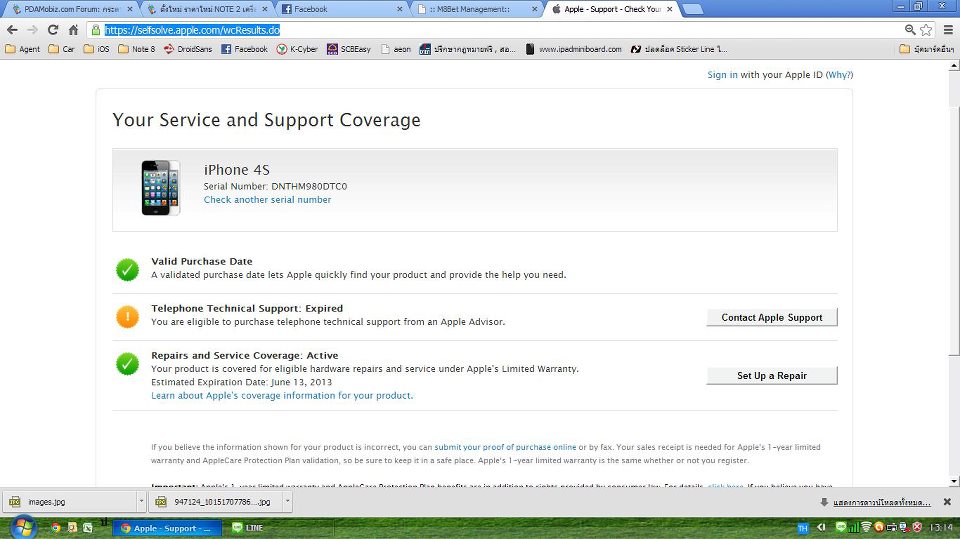The height and width of the screenshot is (539, 960).
Task: Click submit your proof of purchase online link
Action: click(505, 447)
